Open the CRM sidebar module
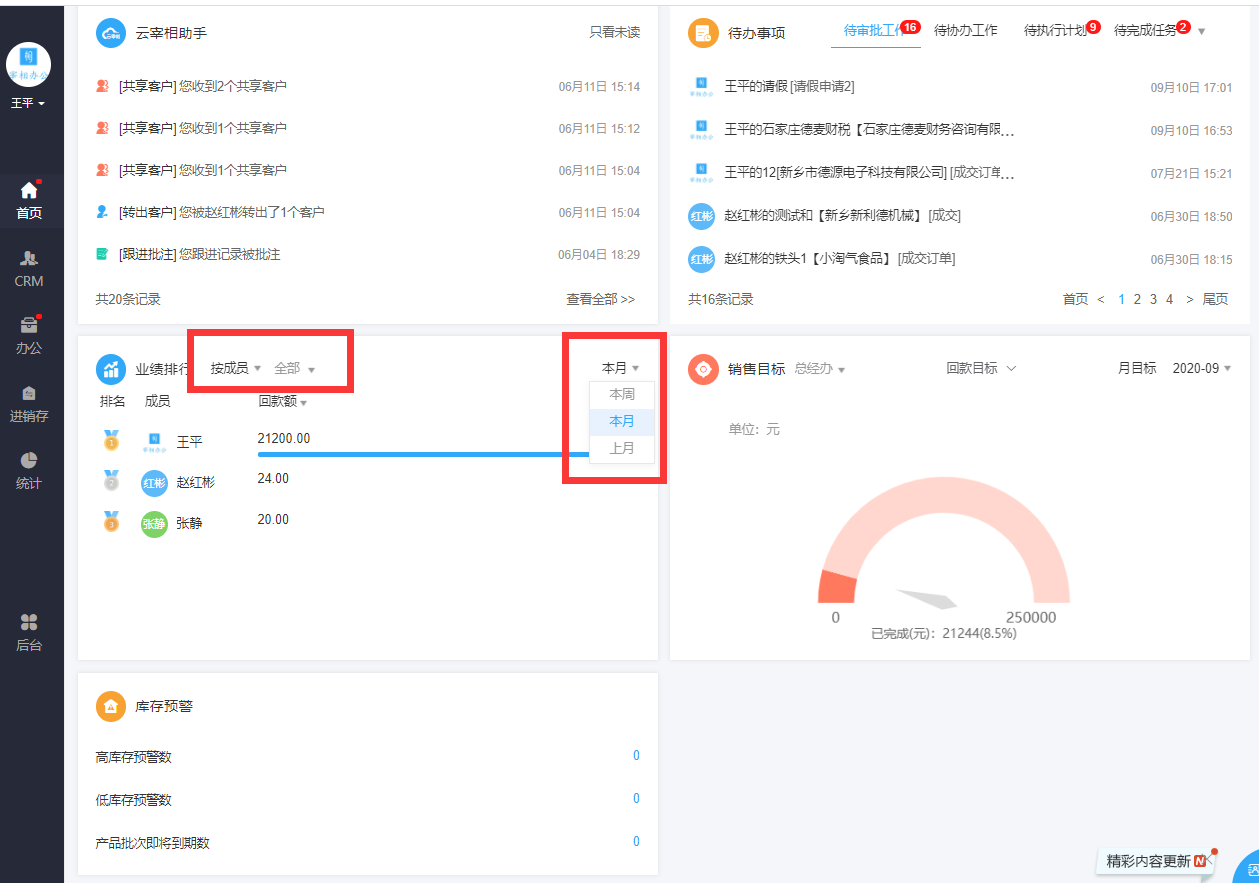The image size is (1259, 883). (x=29, y=268)
